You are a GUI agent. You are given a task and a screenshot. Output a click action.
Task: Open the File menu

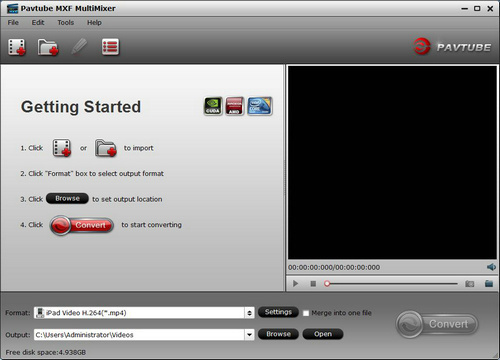click(x=13, y=23)
